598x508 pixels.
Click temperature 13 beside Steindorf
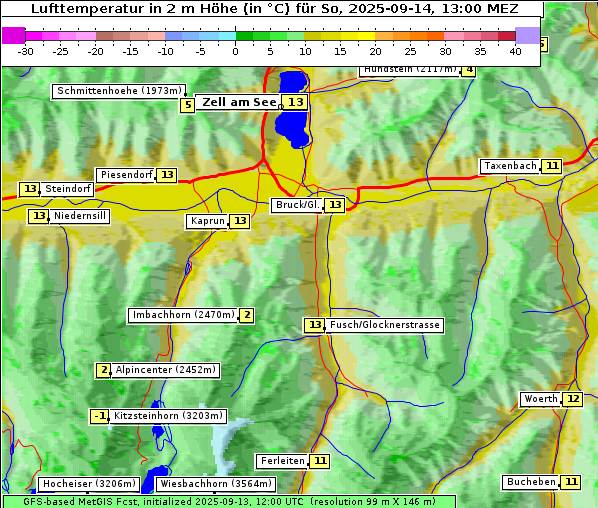[x=30, y=189]
